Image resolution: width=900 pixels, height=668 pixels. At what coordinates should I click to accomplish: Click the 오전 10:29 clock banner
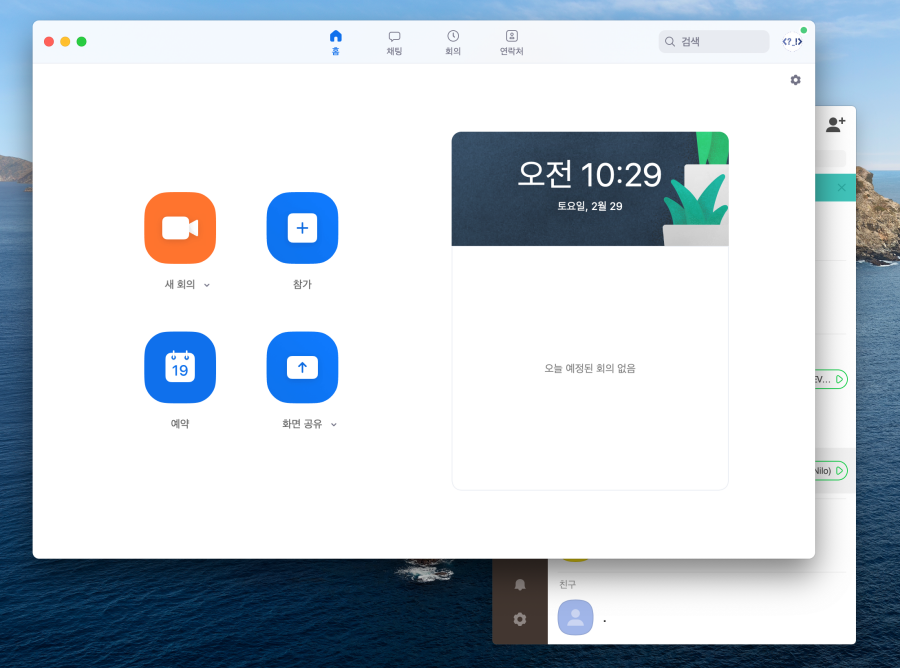click(590, 189)
